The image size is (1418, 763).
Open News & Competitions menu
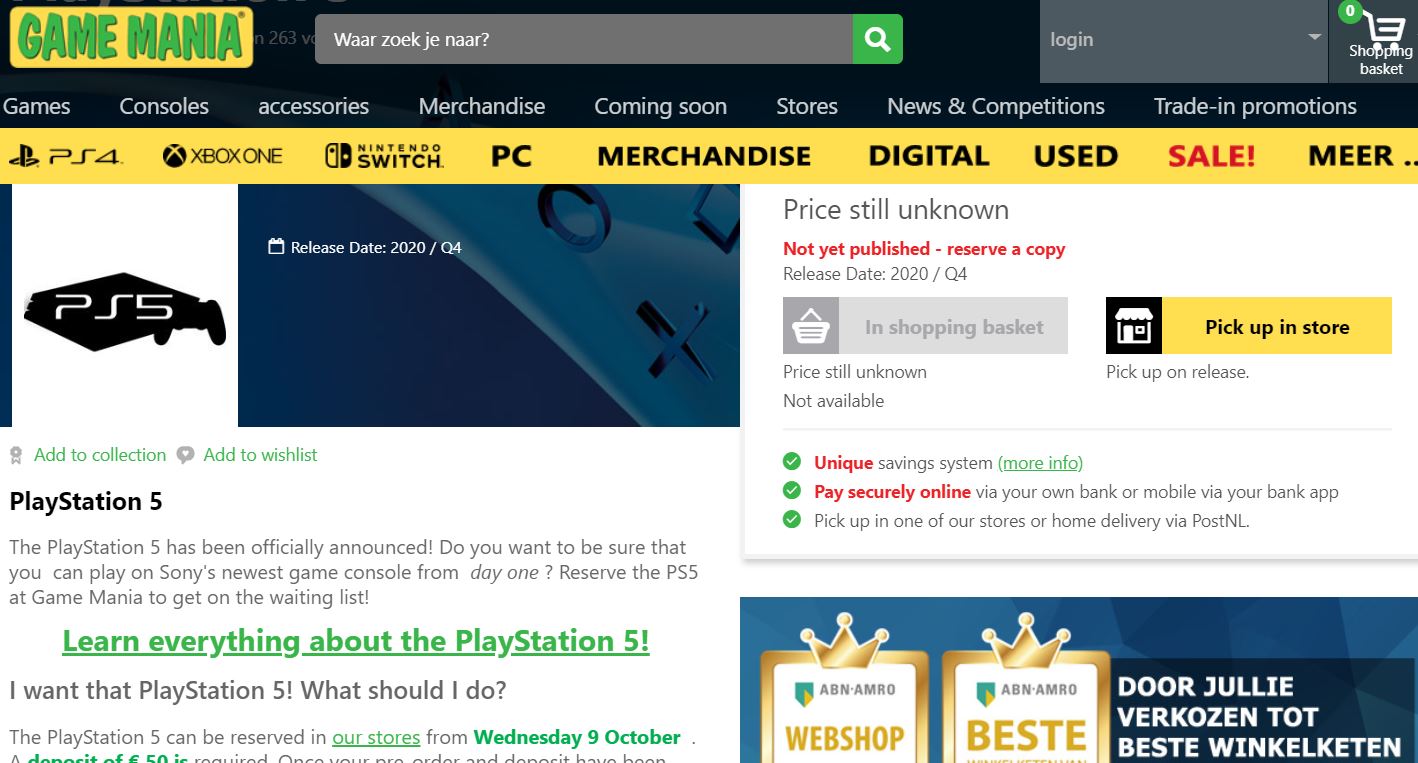click(996, 106)
